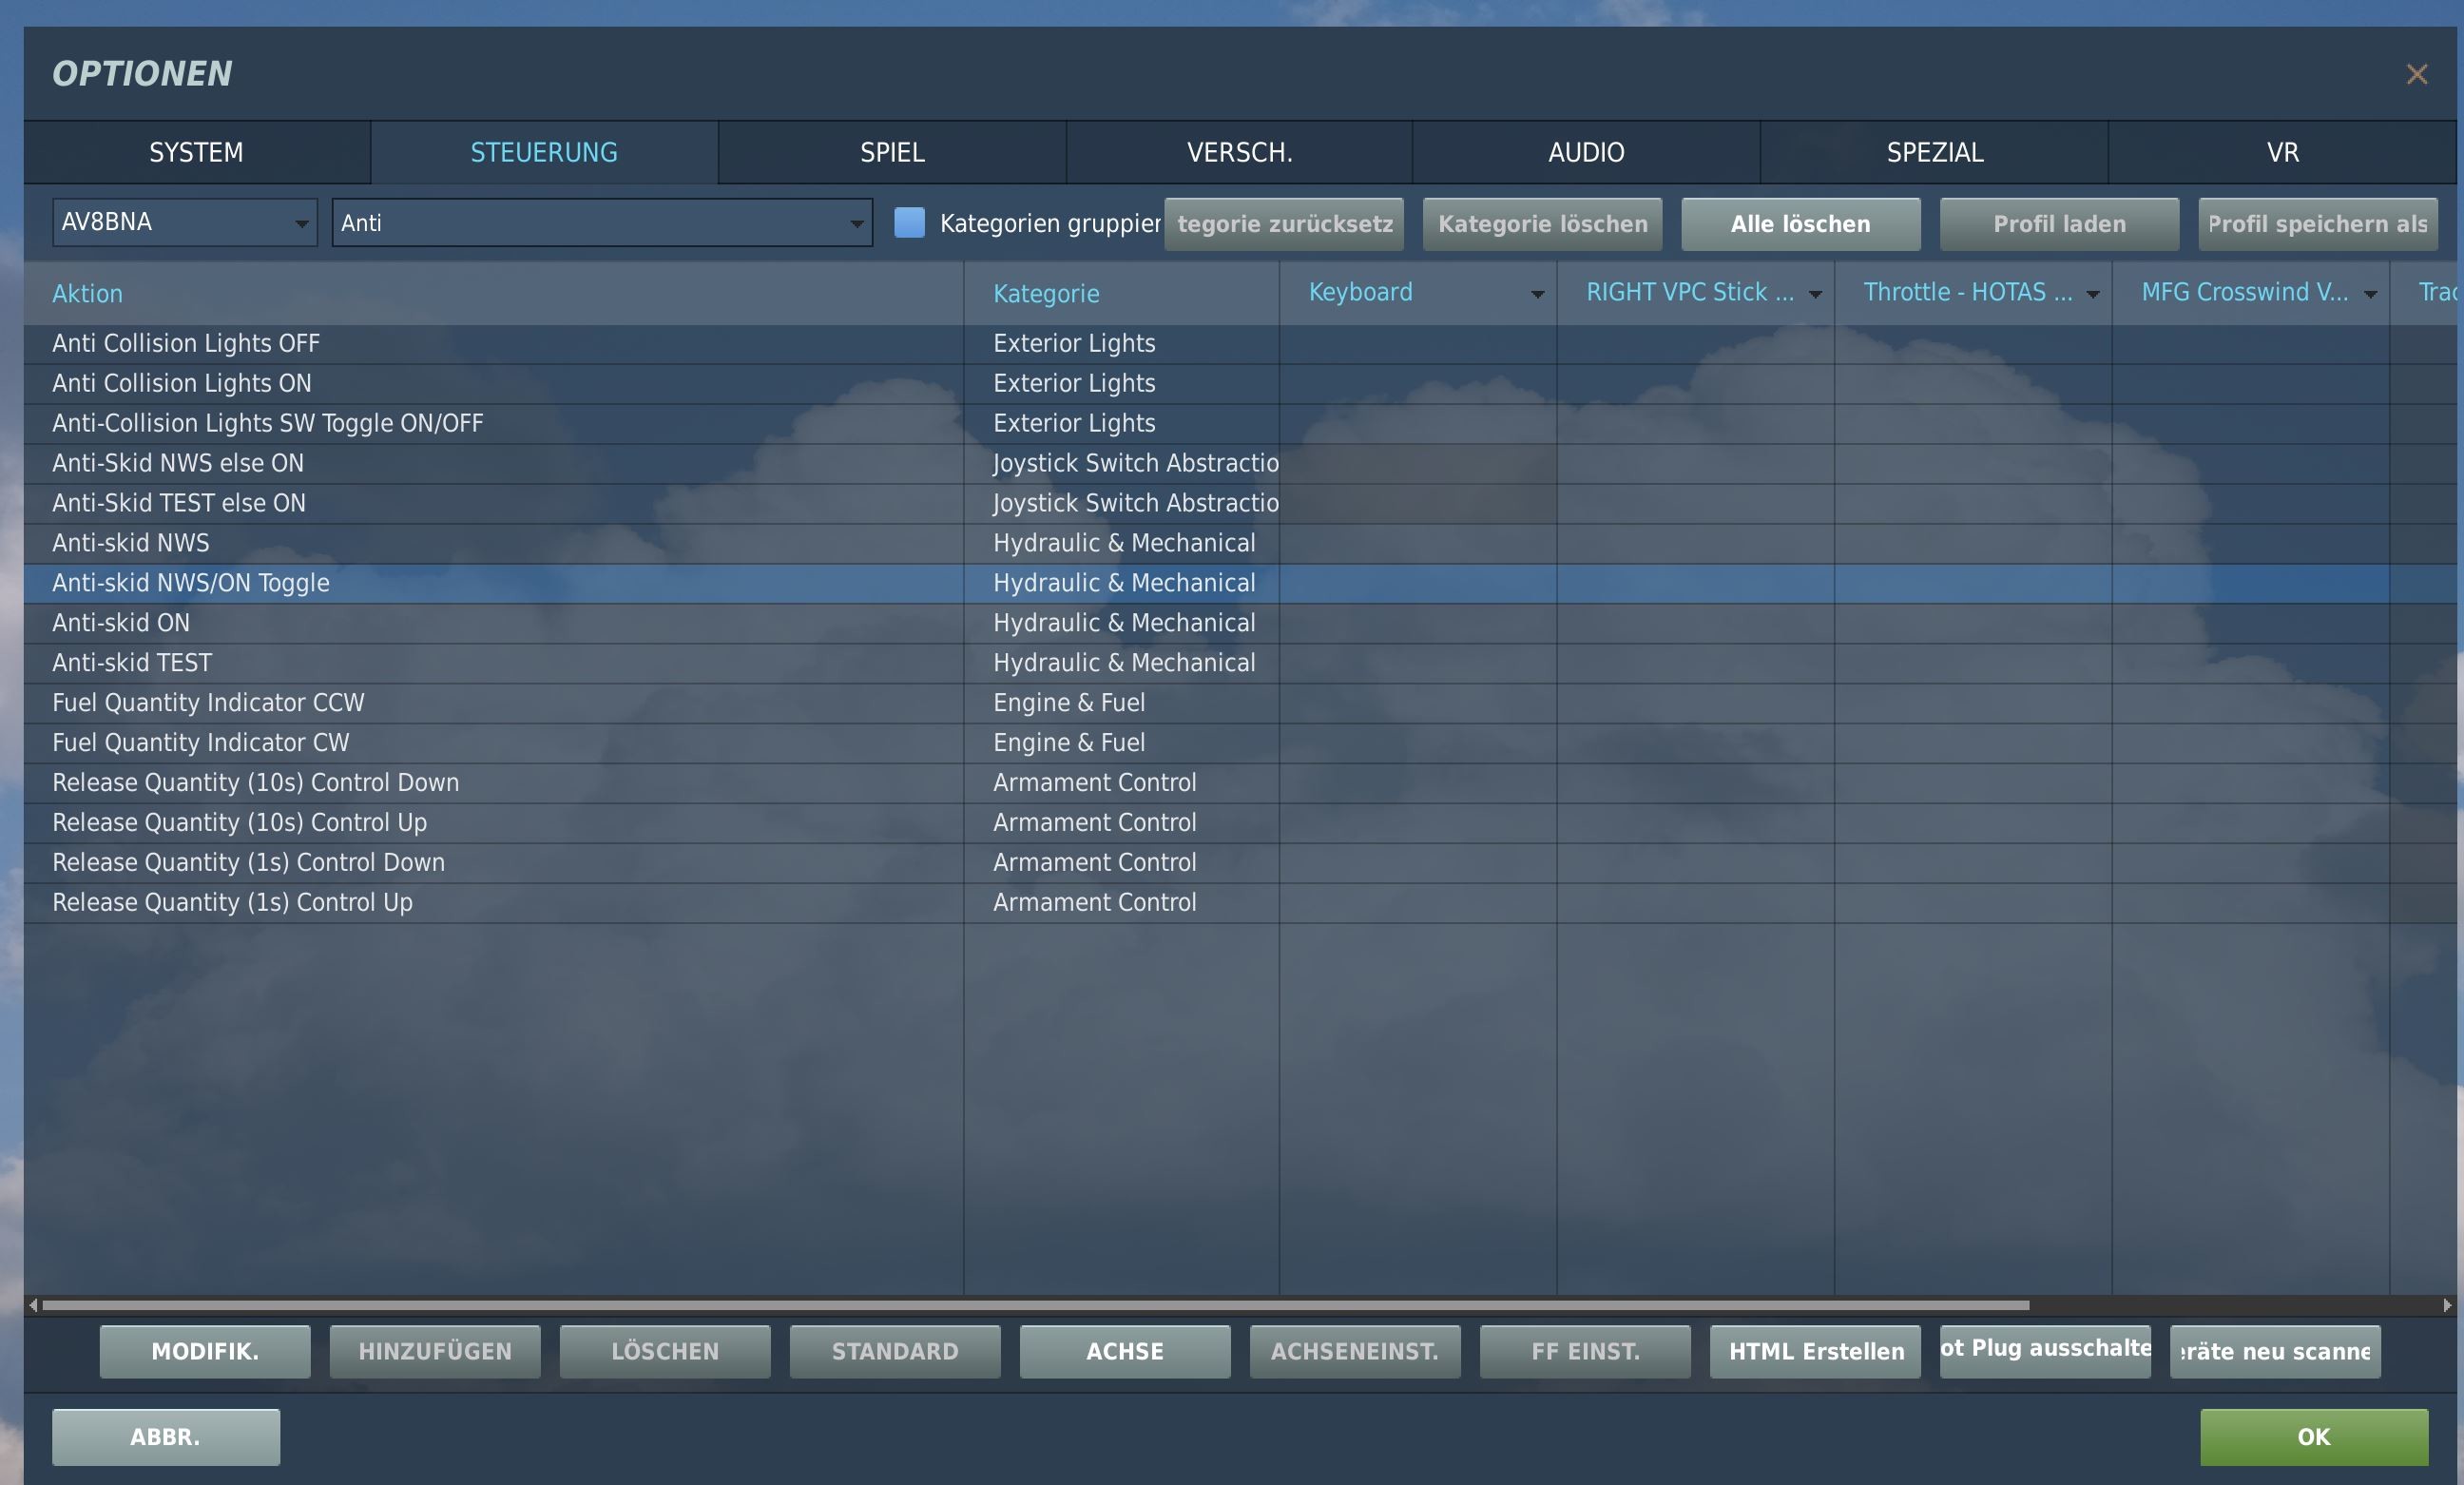Click the HTML Erstellen button
Viewport: 2464px width, 1485px height.
[x=1815, y=1351]
